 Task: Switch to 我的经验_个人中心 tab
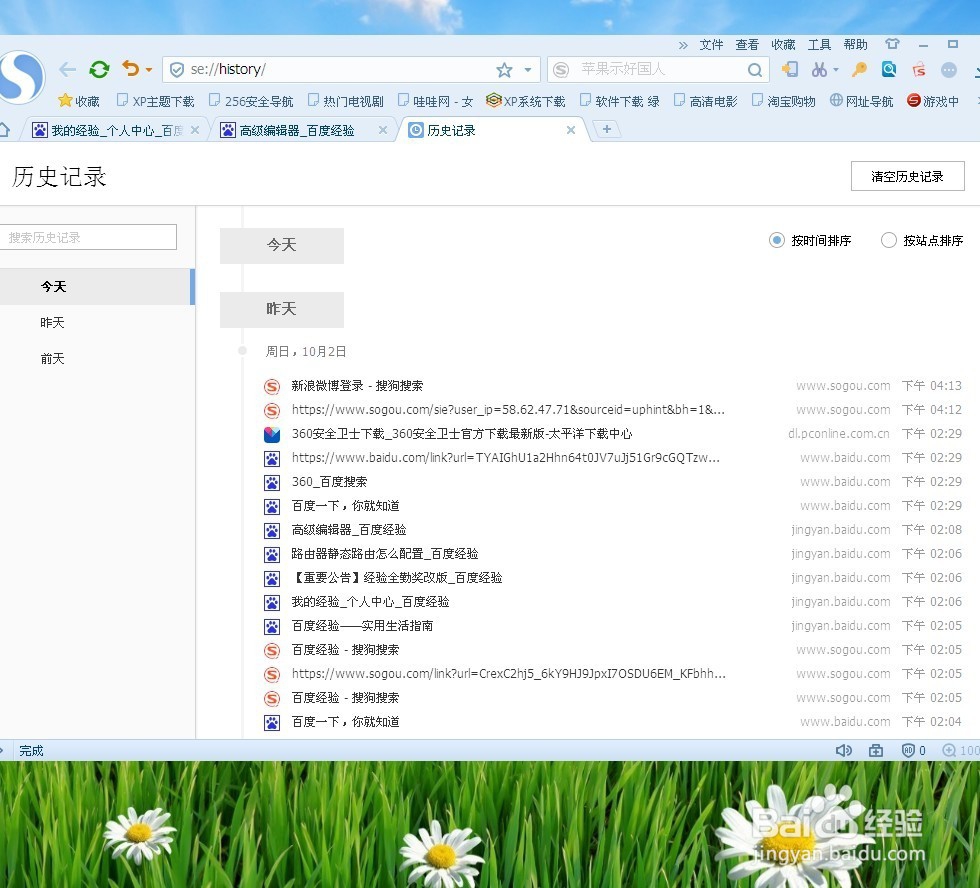[116, 130]
